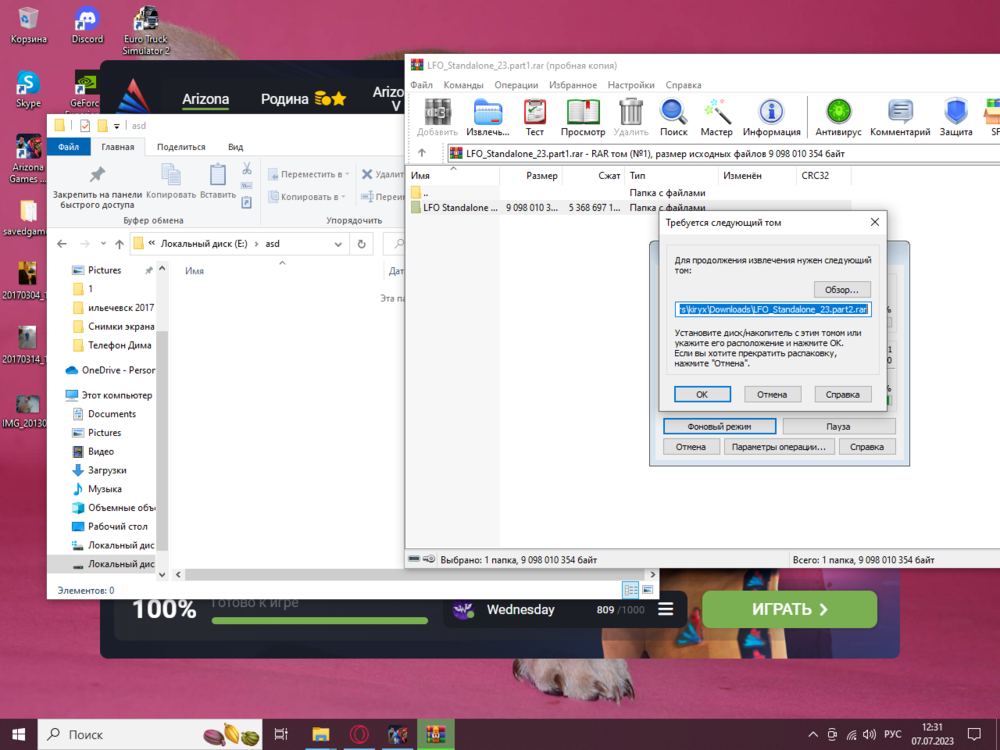Switch to large icons view in Explorer
Image resolution: width=1000 pixels, height=750 pixels.
[647, 590]
